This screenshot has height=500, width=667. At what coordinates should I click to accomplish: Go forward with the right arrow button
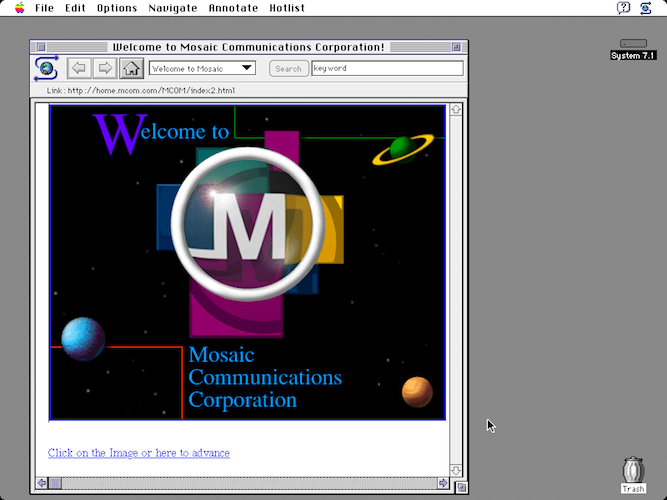pos(105,68)
